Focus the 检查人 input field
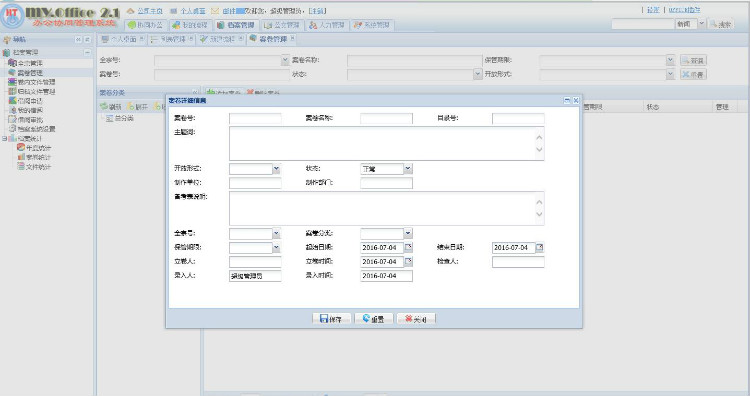The width and height of the screenshot is (750, 396). pyautogui.click(x=518, y=262)
